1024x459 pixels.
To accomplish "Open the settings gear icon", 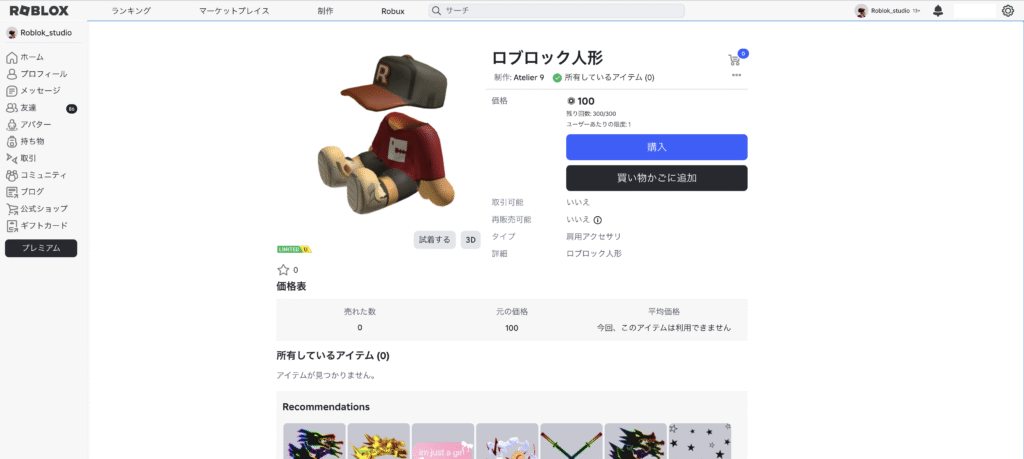I will pyautogui.click(x=1008, y=11).
